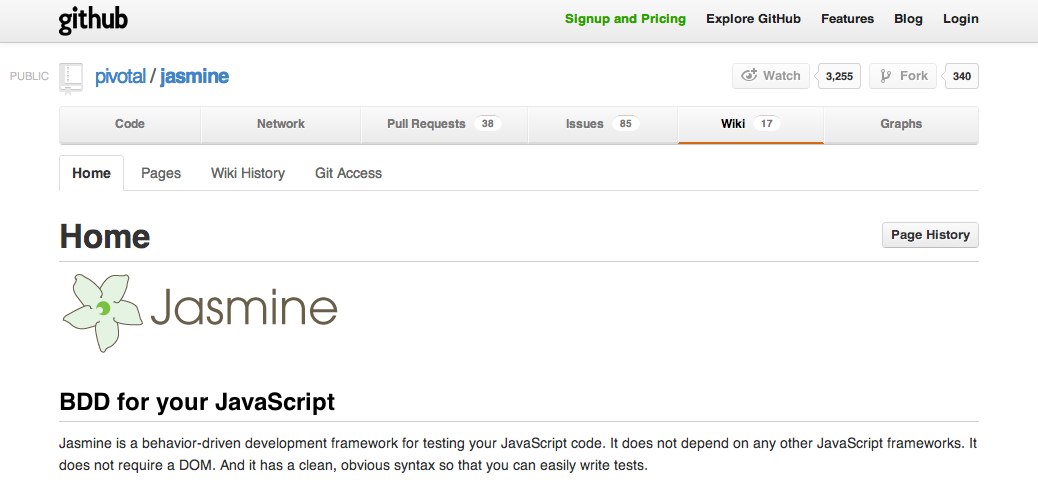Open the Signup and Pricing link
This screenshot has width=1038, height=484.
pos(626,19)
